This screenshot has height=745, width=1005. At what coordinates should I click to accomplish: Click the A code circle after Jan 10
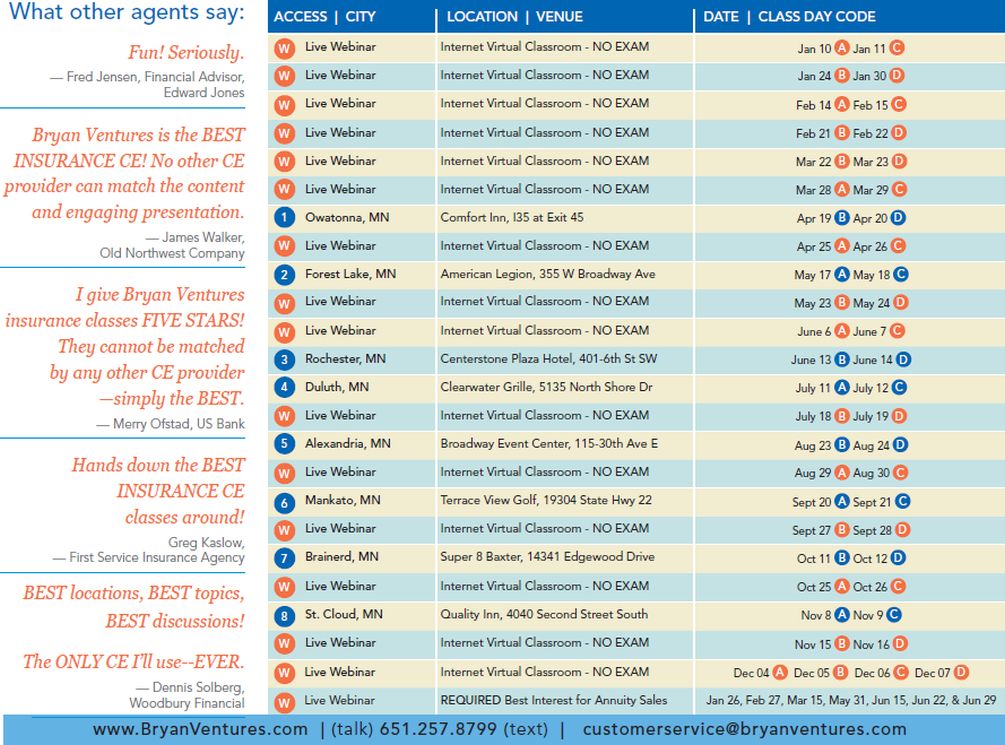tap(842, 47)
